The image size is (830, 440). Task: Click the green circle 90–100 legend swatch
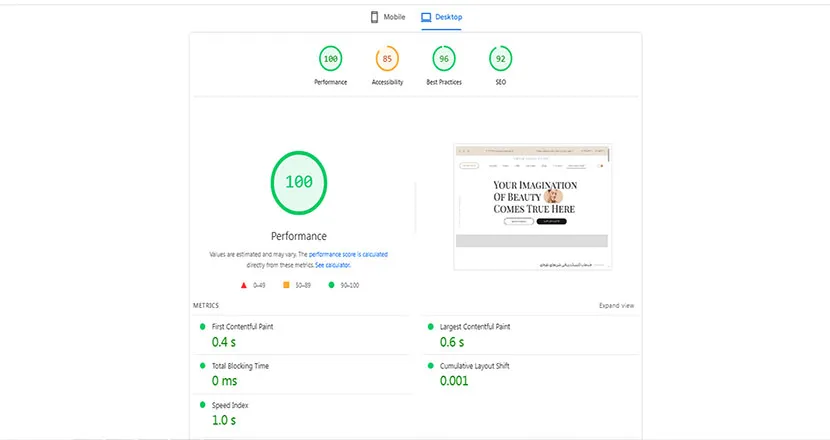point(329,285)
